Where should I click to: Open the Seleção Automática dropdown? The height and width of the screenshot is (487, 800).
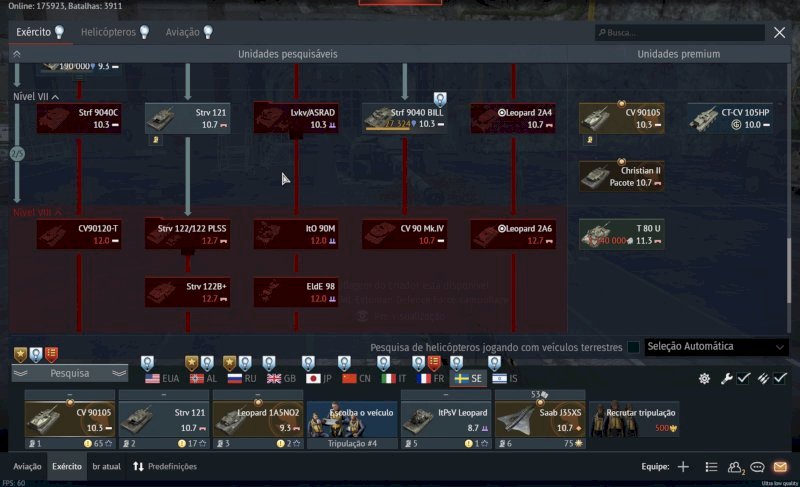click(716, 347)
